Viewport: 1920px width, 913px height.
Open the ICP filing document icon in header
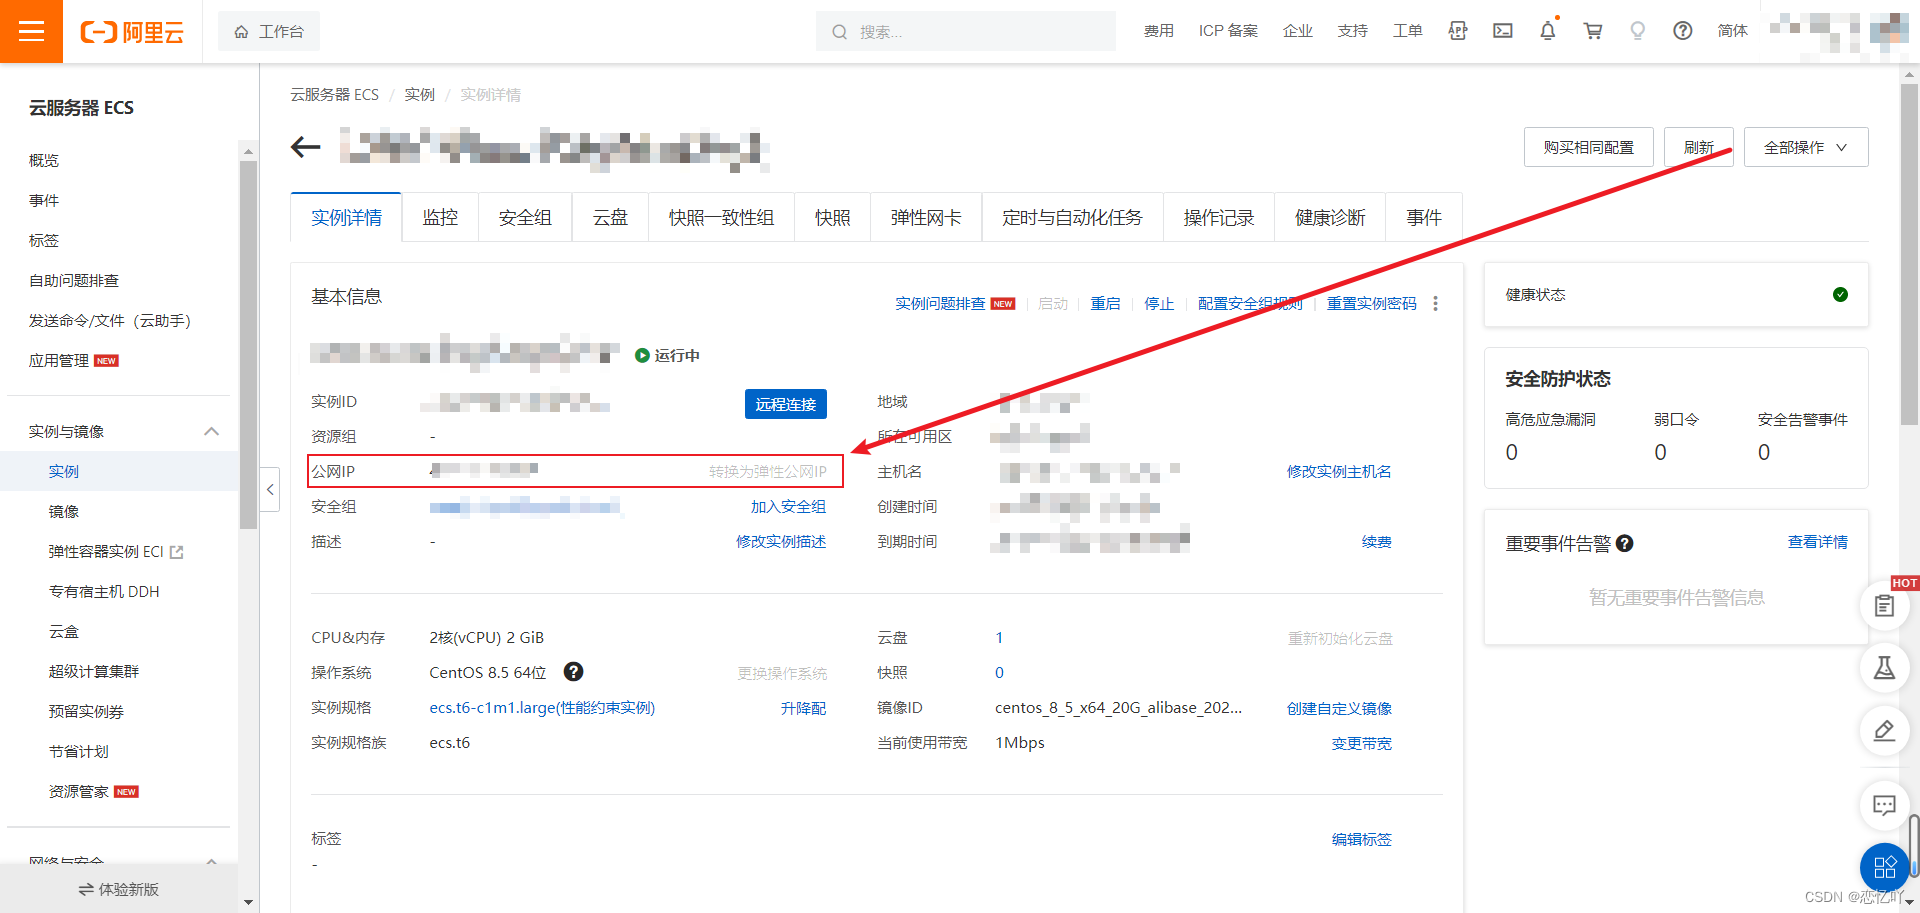pos(1458,31)
